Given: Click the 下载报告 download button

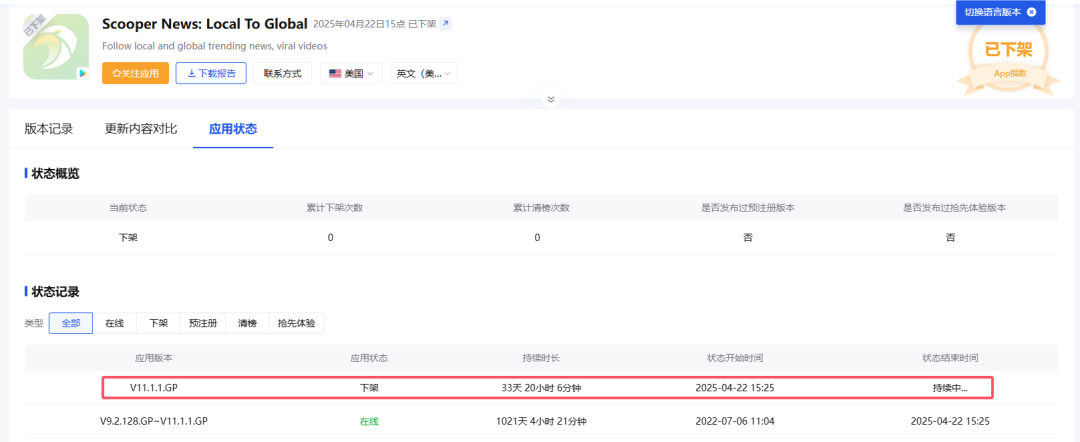Looking at the screenshot, I should 211,73.
